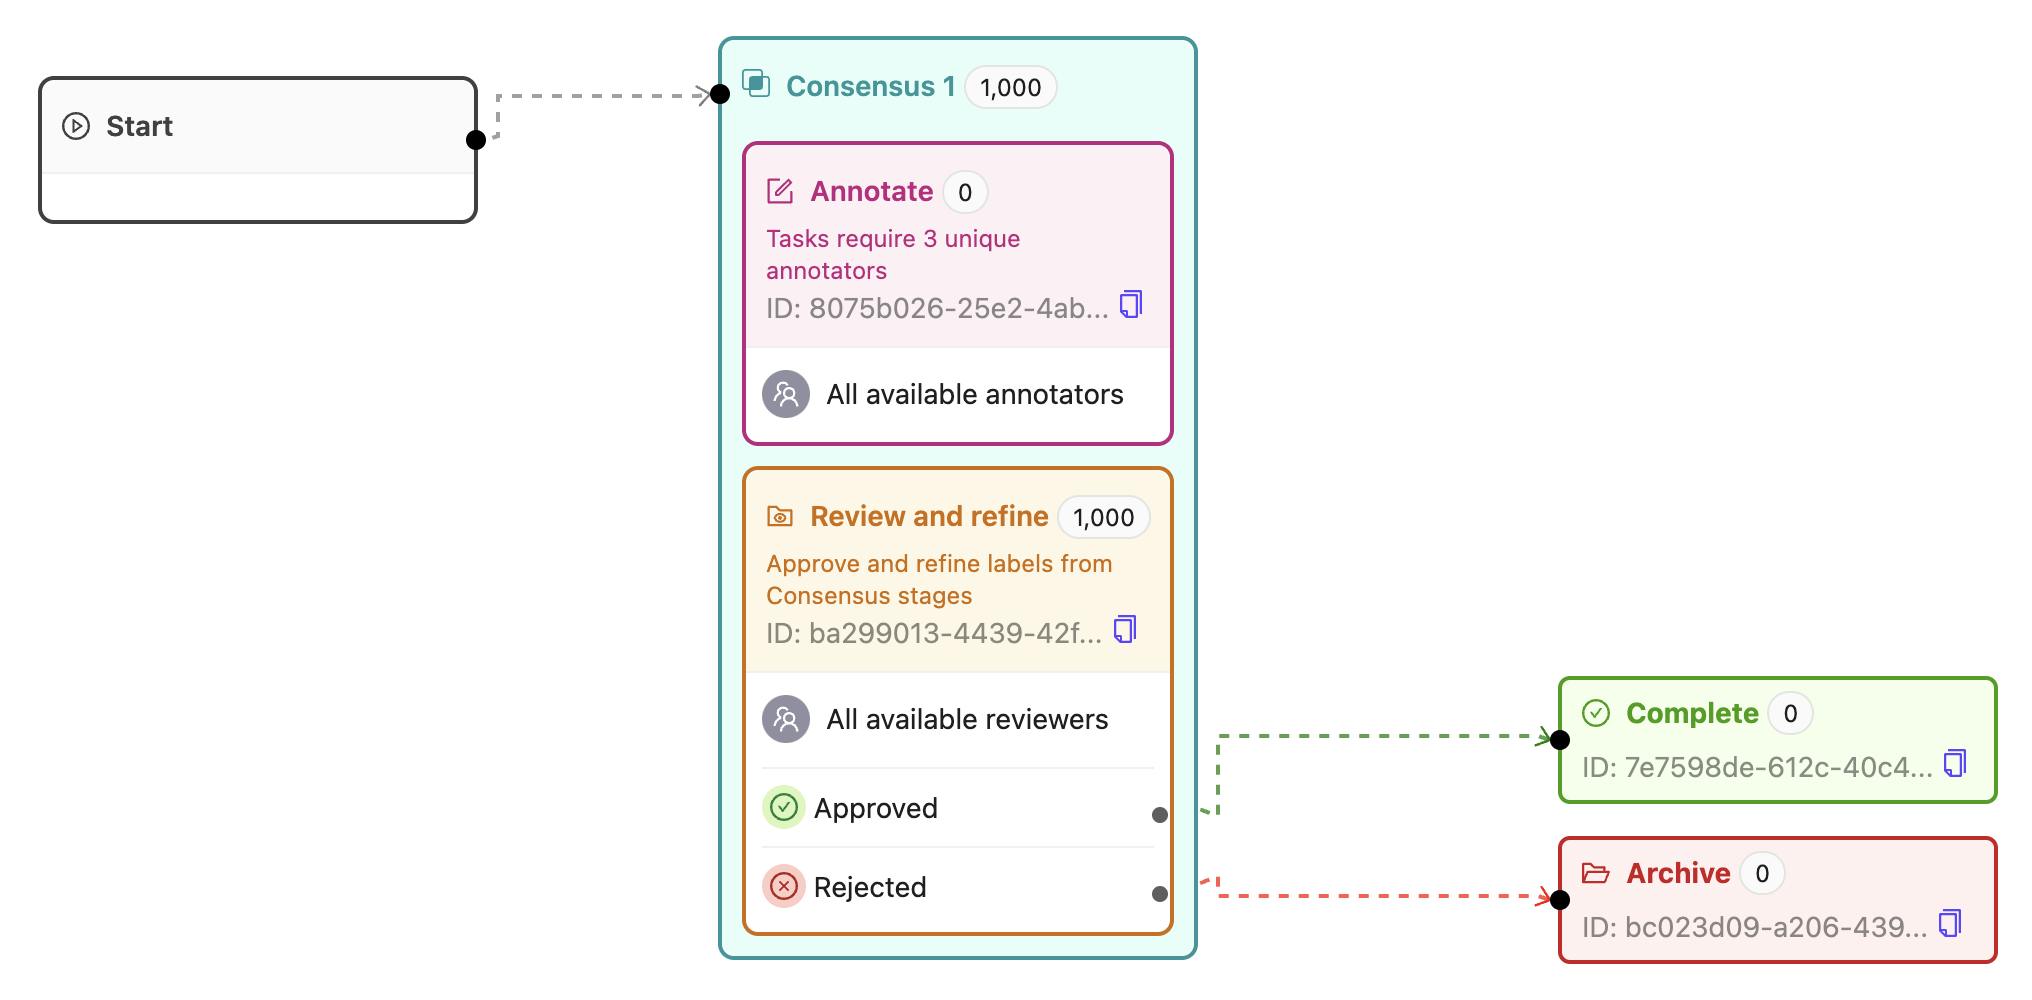The width and height of the screenshot is (2032, 1000).
Task: Click the Start node output connector dot
Action: click(476, 140)
